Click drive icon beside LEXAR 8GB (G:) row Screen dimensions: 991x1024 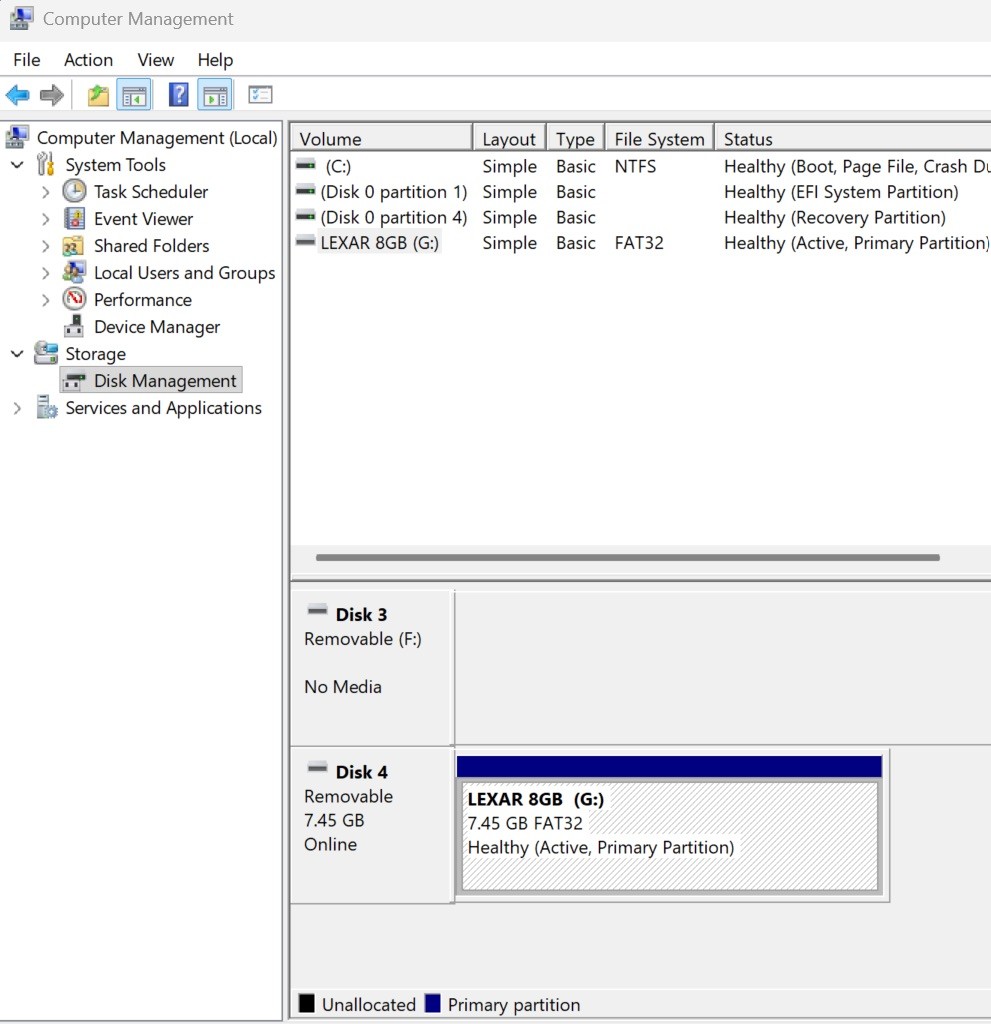[x=305, y=242]
